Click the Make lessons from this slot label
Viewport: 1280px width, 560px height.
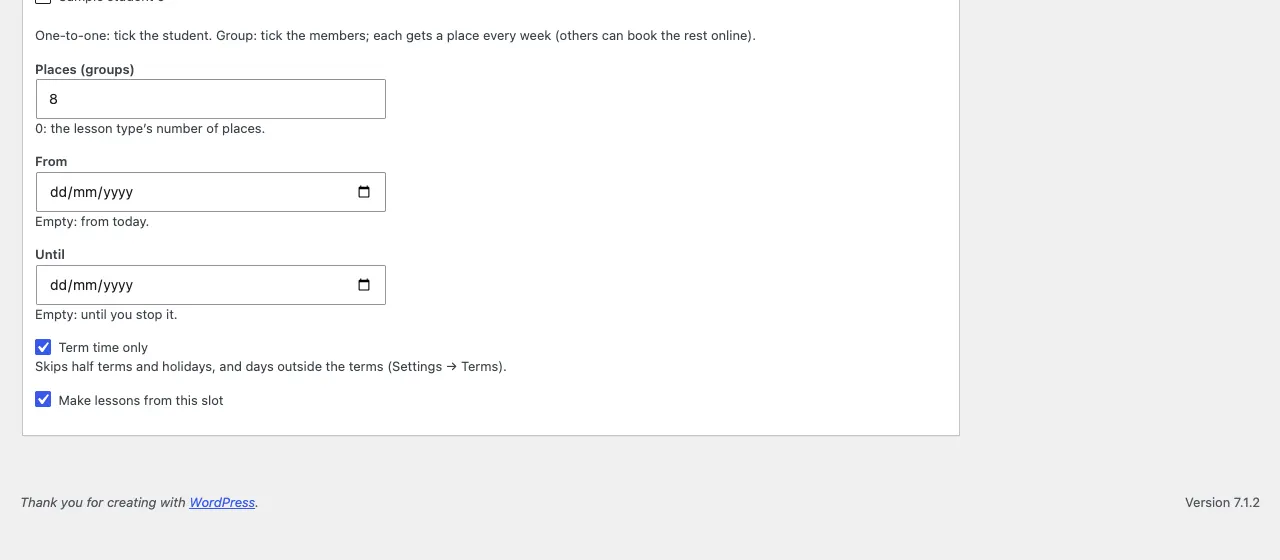(x=141, y=400)
